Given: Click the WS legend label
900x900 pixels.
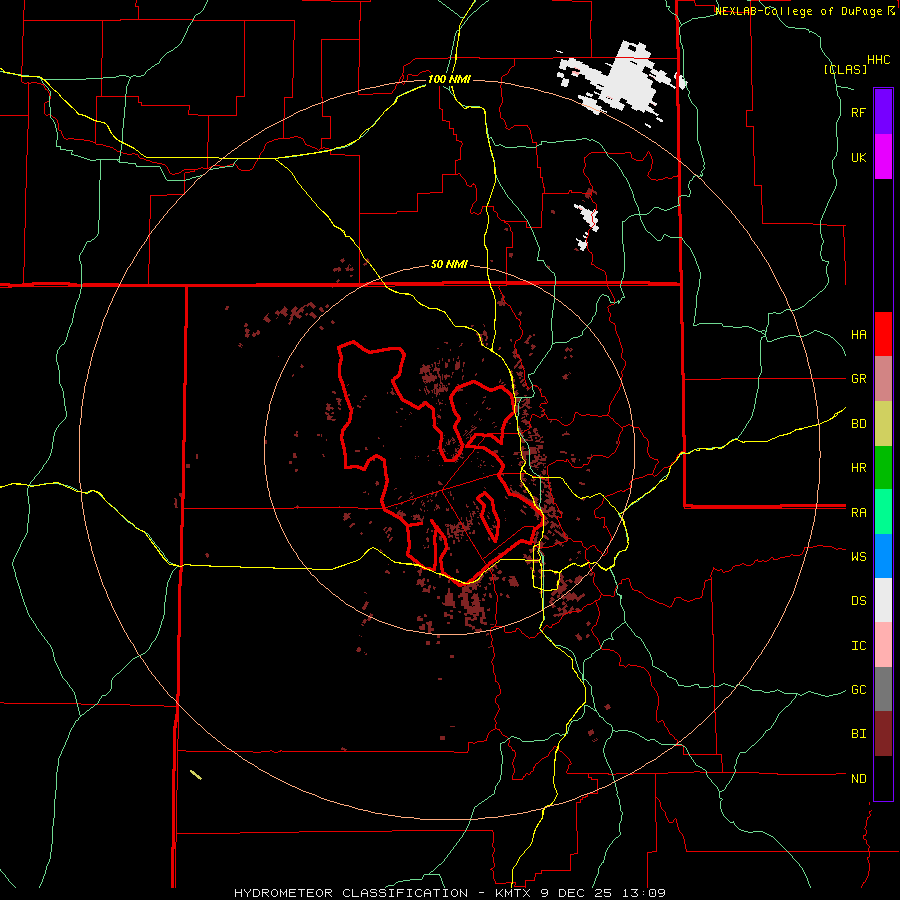Looking at the screenshot, I should 858,557.
